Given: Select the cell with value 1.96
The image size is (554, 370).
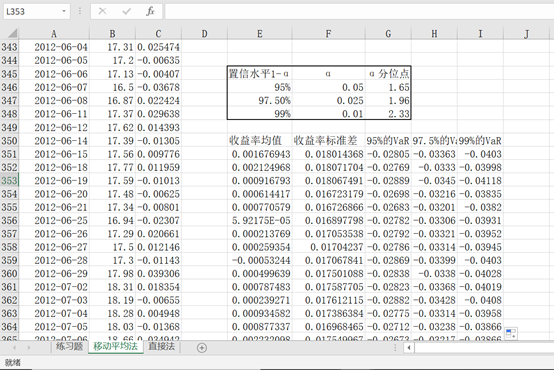Looking at the screenshot, I should (x=388, y=101).
